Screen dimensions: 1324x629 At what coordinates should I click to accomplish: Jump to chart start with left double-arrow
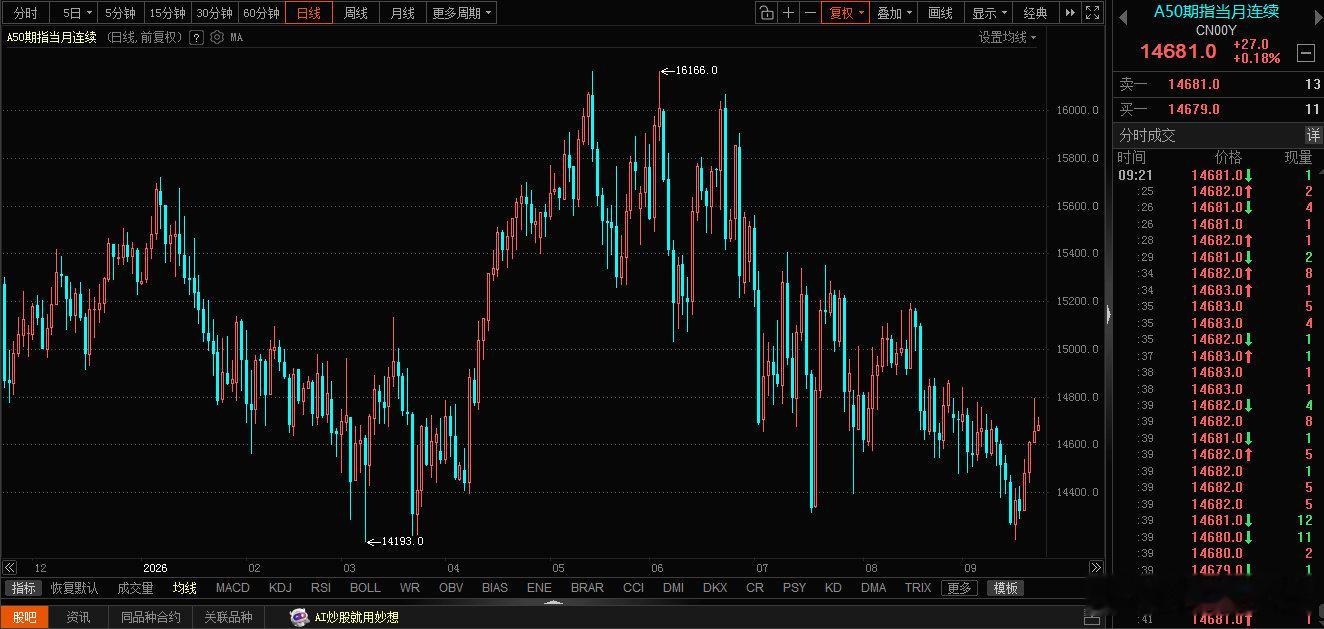[x=10, y=567]
